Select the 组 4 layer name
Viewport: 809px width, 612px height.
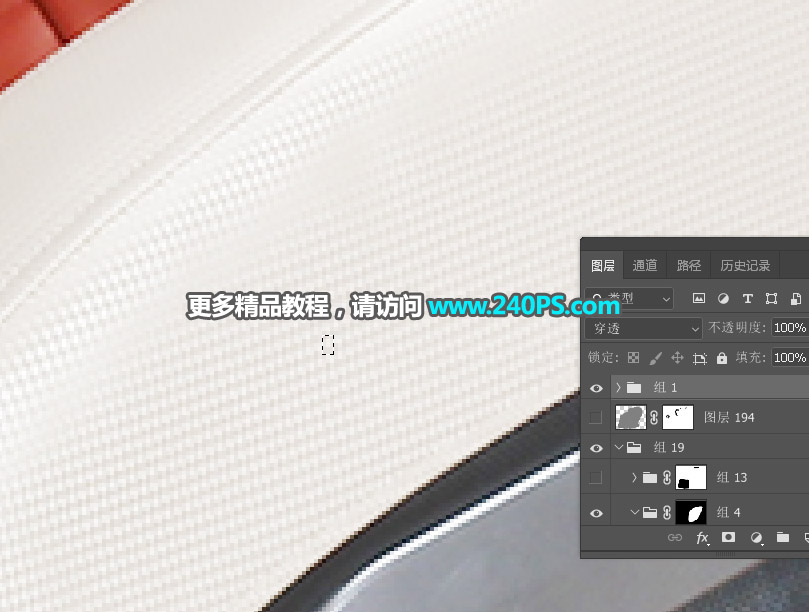pos(728,512)
